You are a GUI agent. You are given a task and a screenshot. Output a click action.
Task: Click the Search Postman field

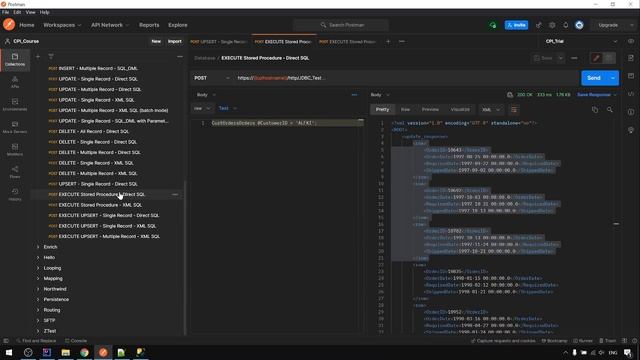[x=341, y=25]
